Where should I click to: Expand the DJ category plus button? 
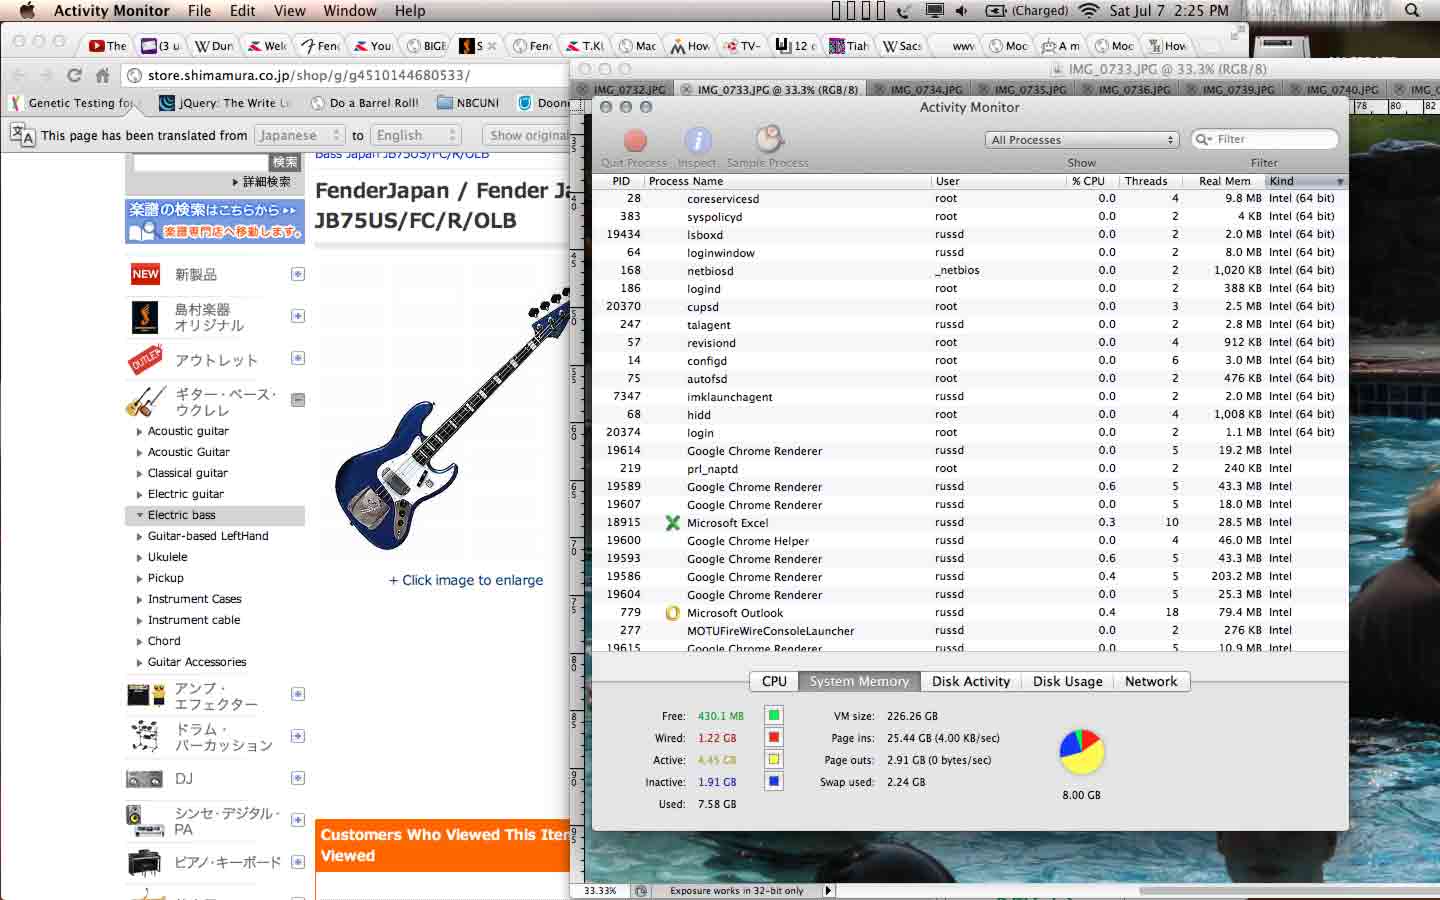tap(298, 778)
